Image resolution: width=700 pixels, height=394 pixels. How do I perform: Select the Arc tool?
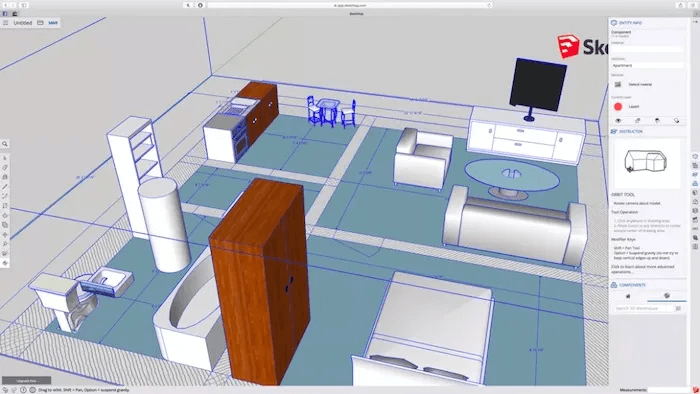(x=5, y=196)
